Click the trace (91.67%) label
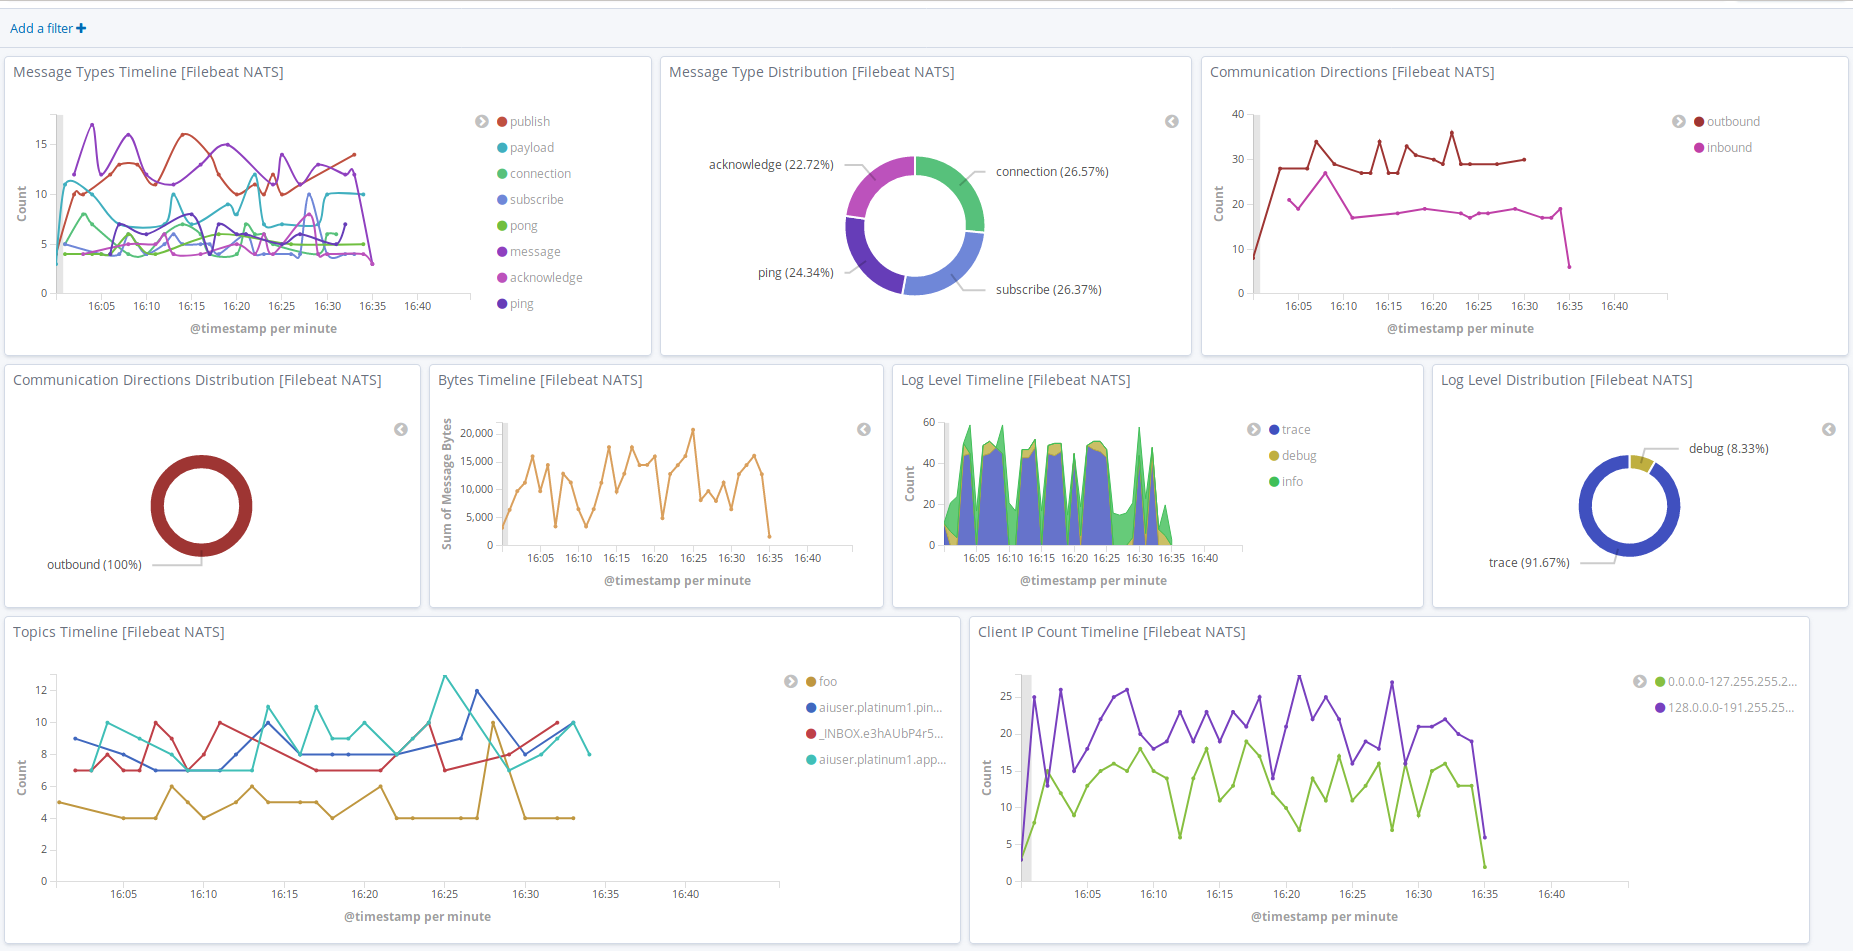This screenshot has width=1853, height=951. 1529,562
